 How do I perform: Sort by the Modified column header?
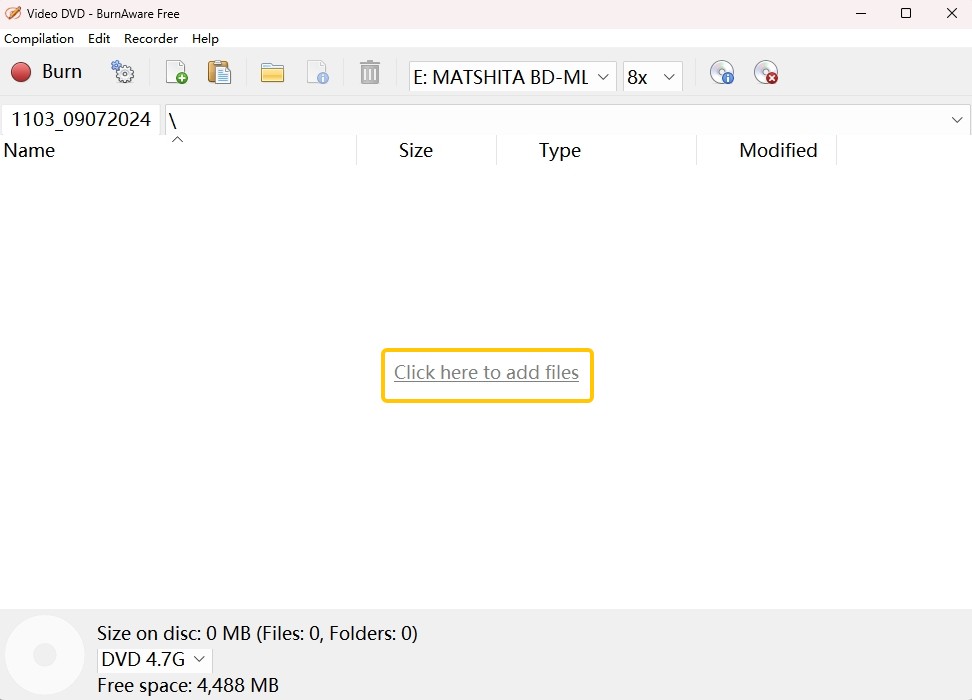coord(766,150)
